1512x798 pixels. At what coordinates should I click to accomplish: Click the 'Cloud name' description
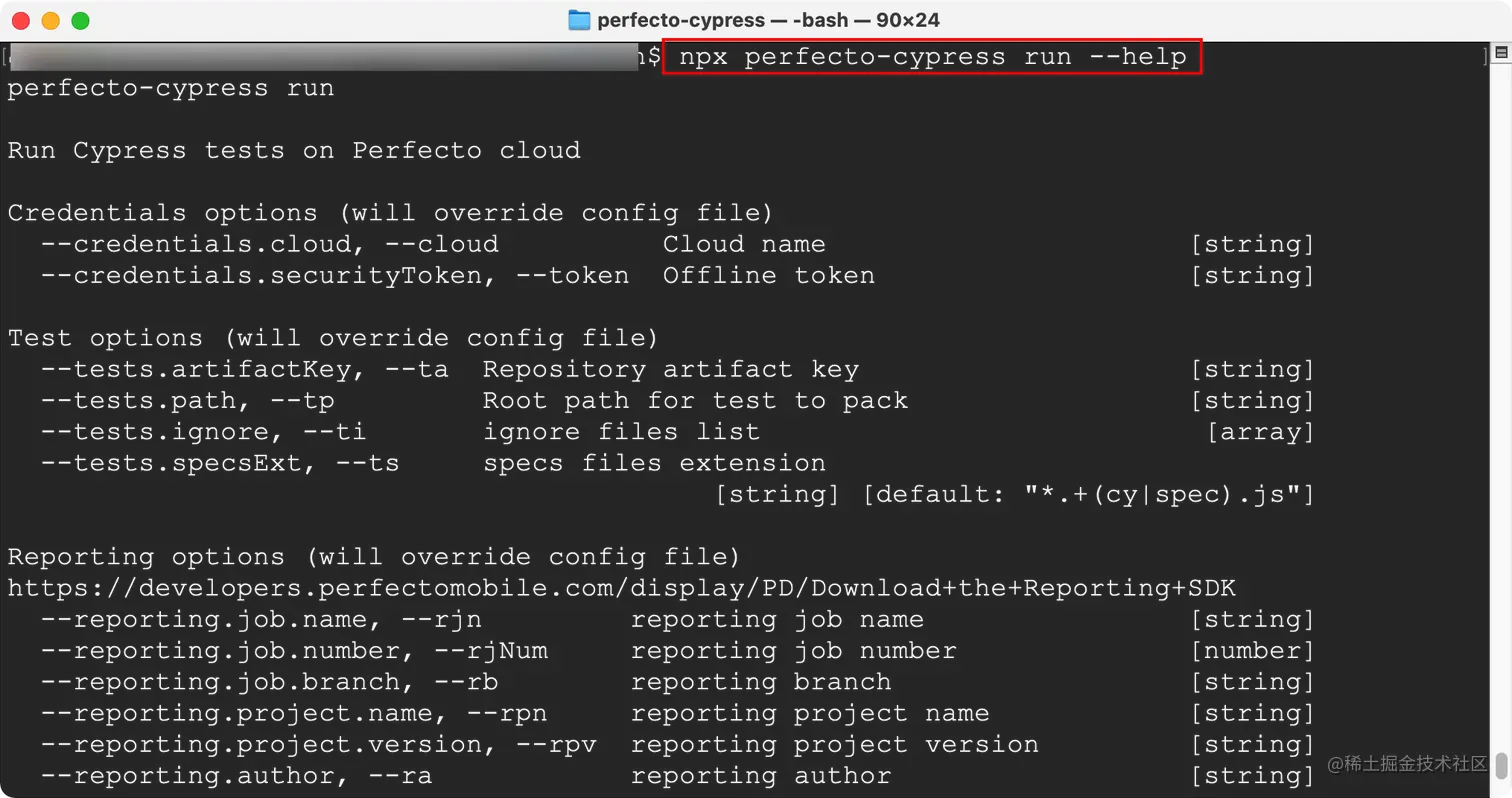(744, 244)
